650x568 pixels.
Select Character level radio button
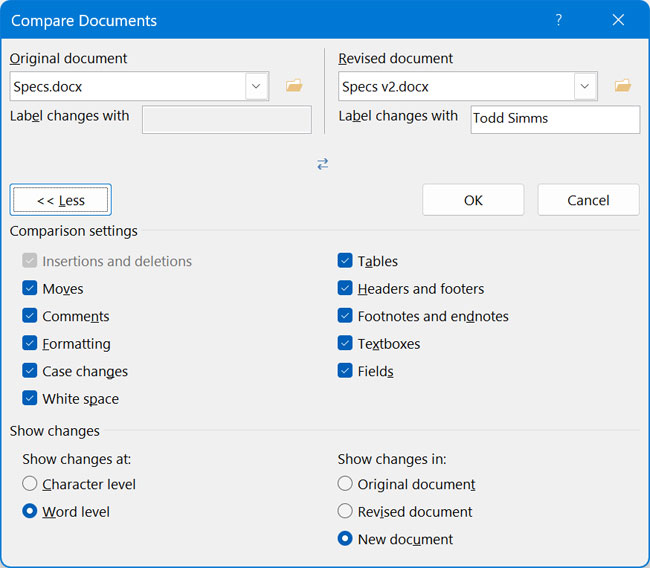coord(29,483)
